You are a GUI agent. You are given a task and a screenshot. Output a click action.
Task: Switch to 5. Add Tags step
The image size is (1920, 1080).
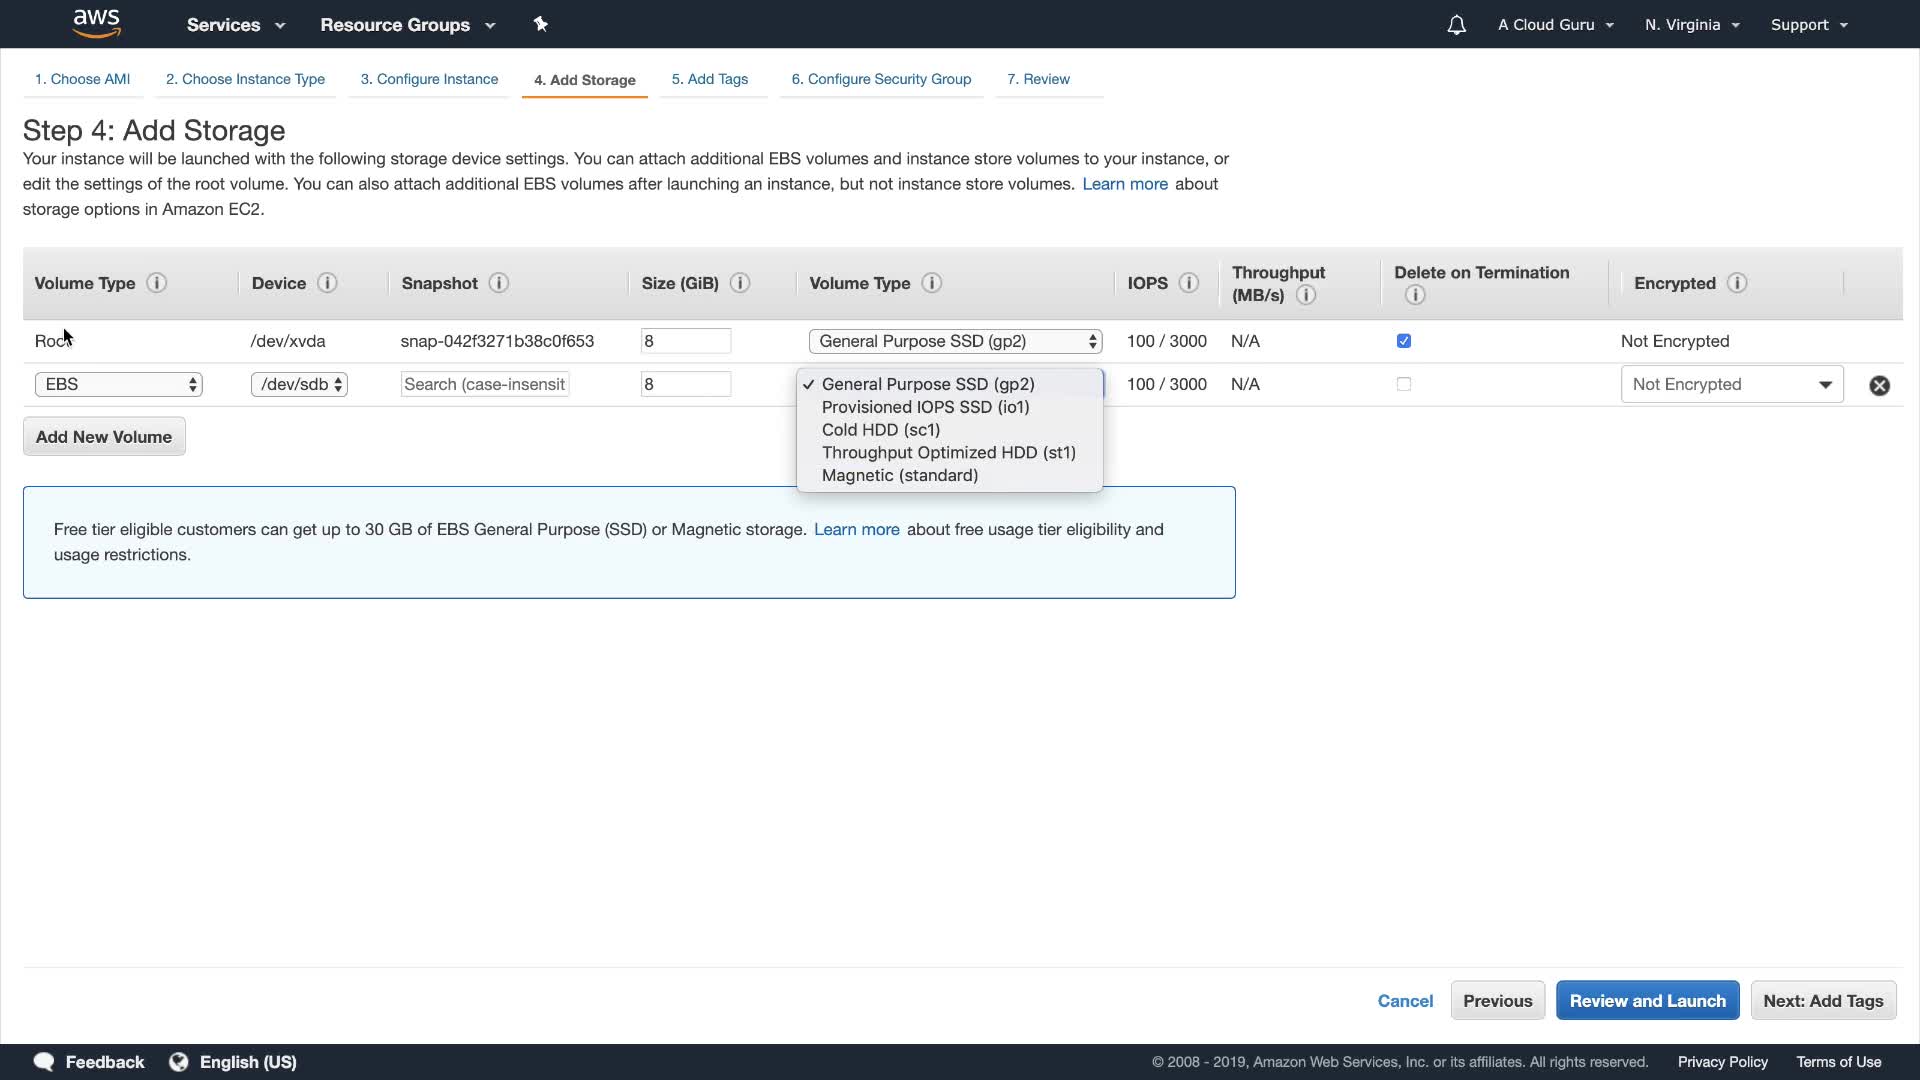pyautogui.click(x=709, y=79)
